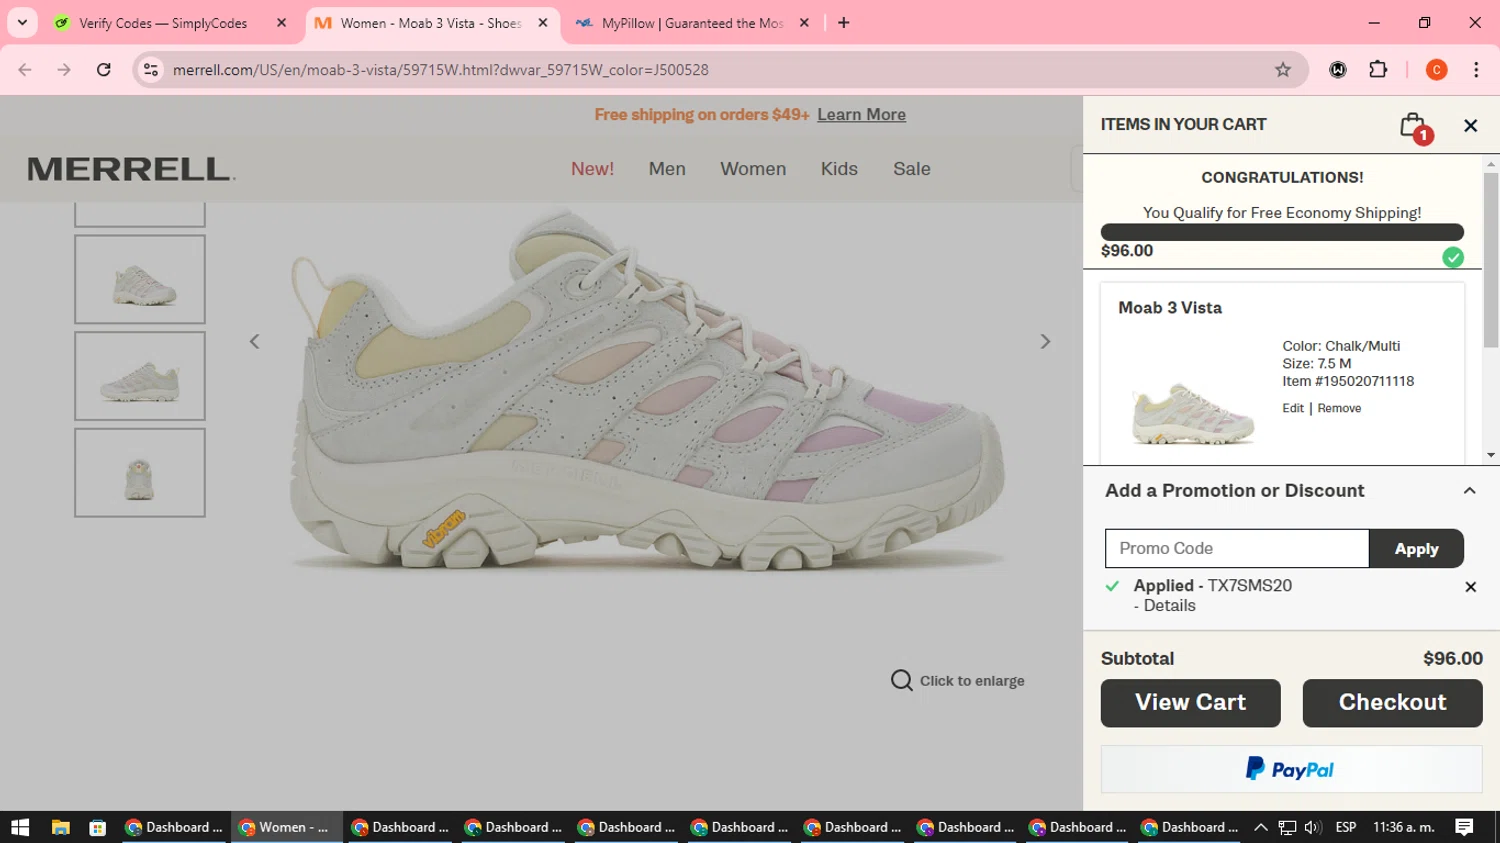1500x843 pixels.
Task: Switch to MyPillow browser tab
Action: point(692,23)
